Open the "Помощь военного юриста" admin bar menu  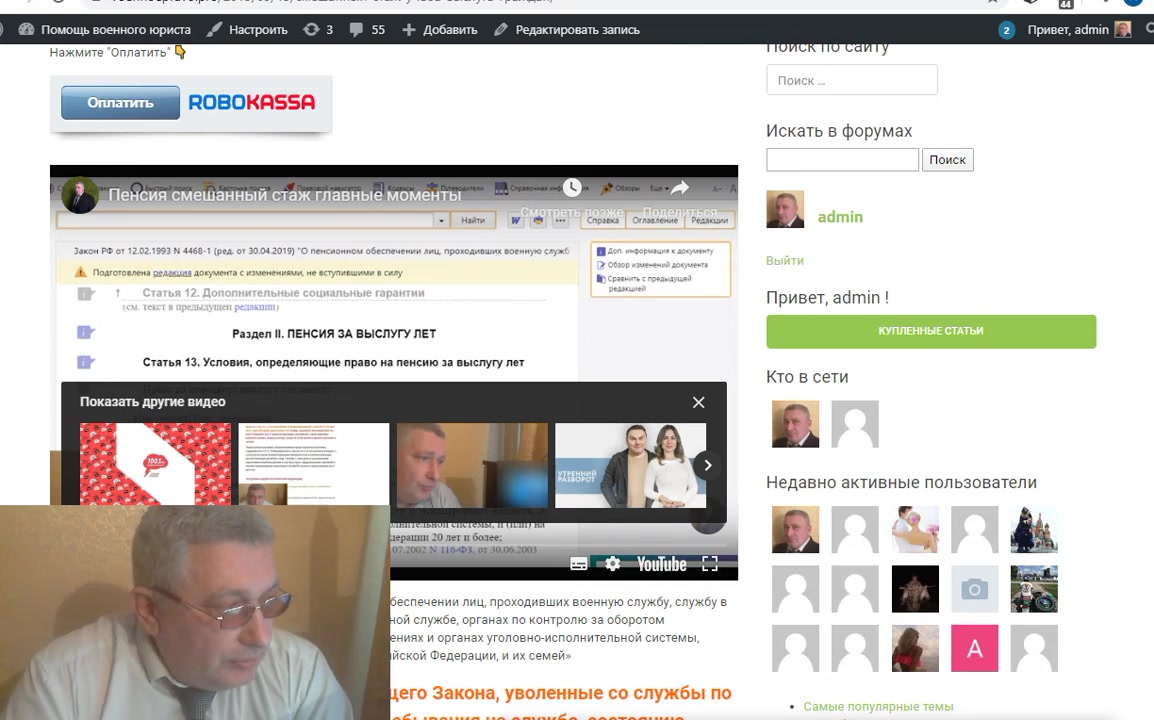tap(105, 29)
